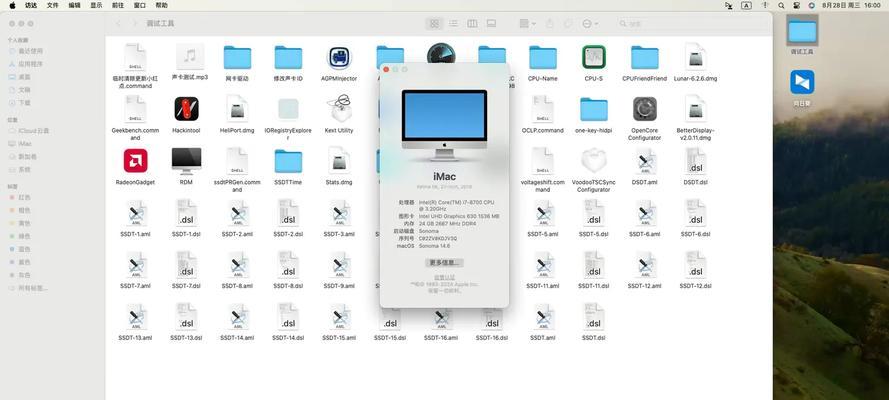889x400 pixels.
Task: Switch Finder to gallery view
Action: (491, 23)
